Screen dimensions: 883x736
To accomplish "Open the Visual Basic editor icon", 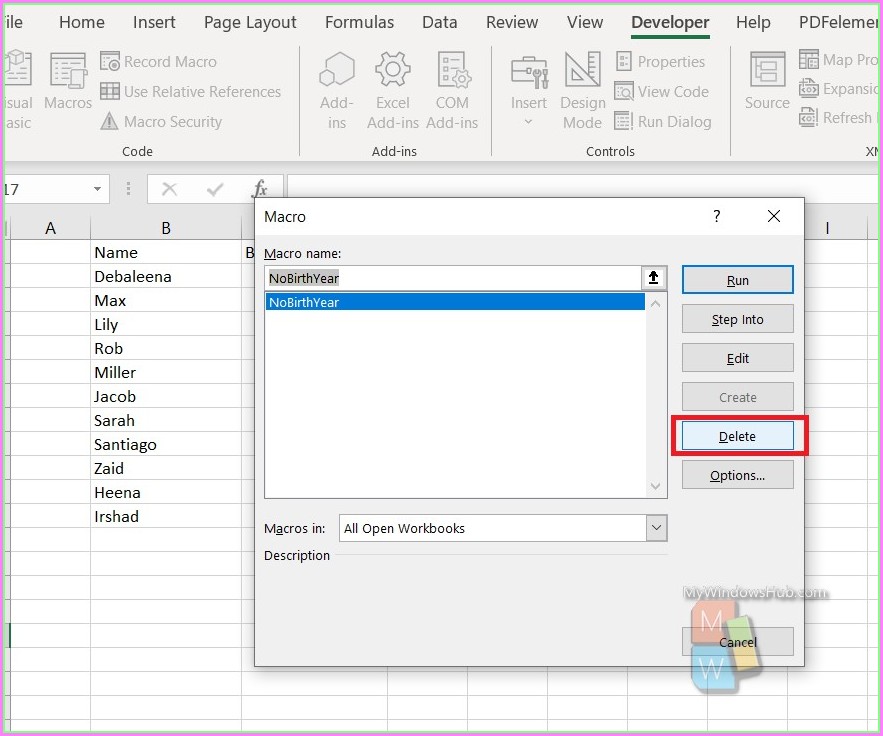I will click(17, 69).
